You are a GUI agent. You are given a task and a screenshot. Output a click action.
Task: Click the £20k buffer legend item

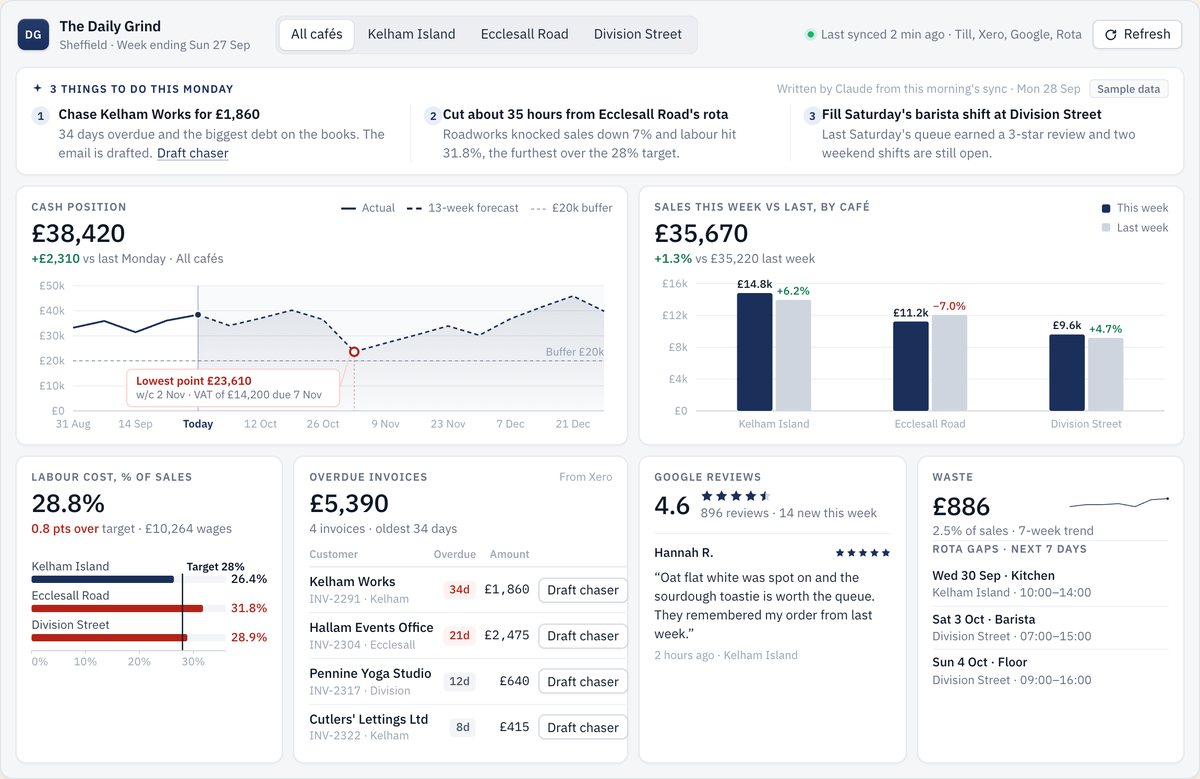tap(571, 208)
